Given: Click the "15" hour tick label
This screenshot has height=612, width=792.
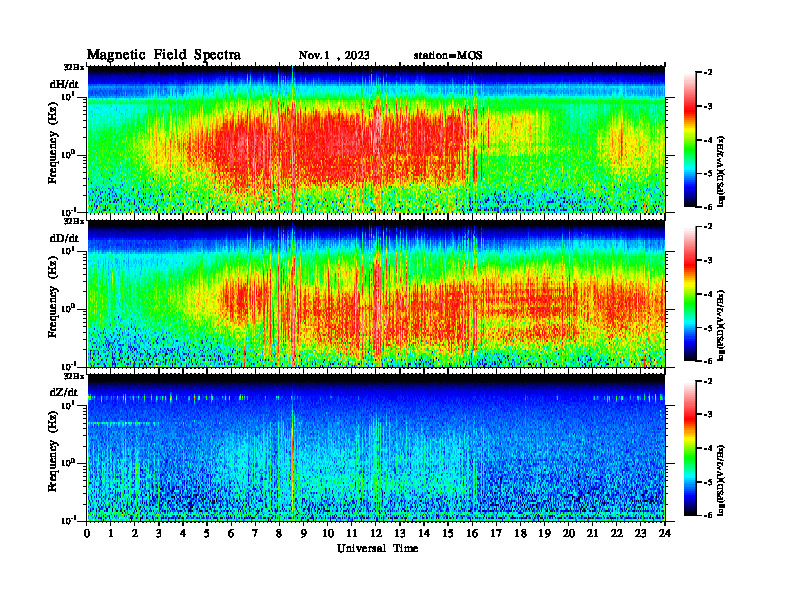Looking at the screenshot, I should tap(448, 533).
